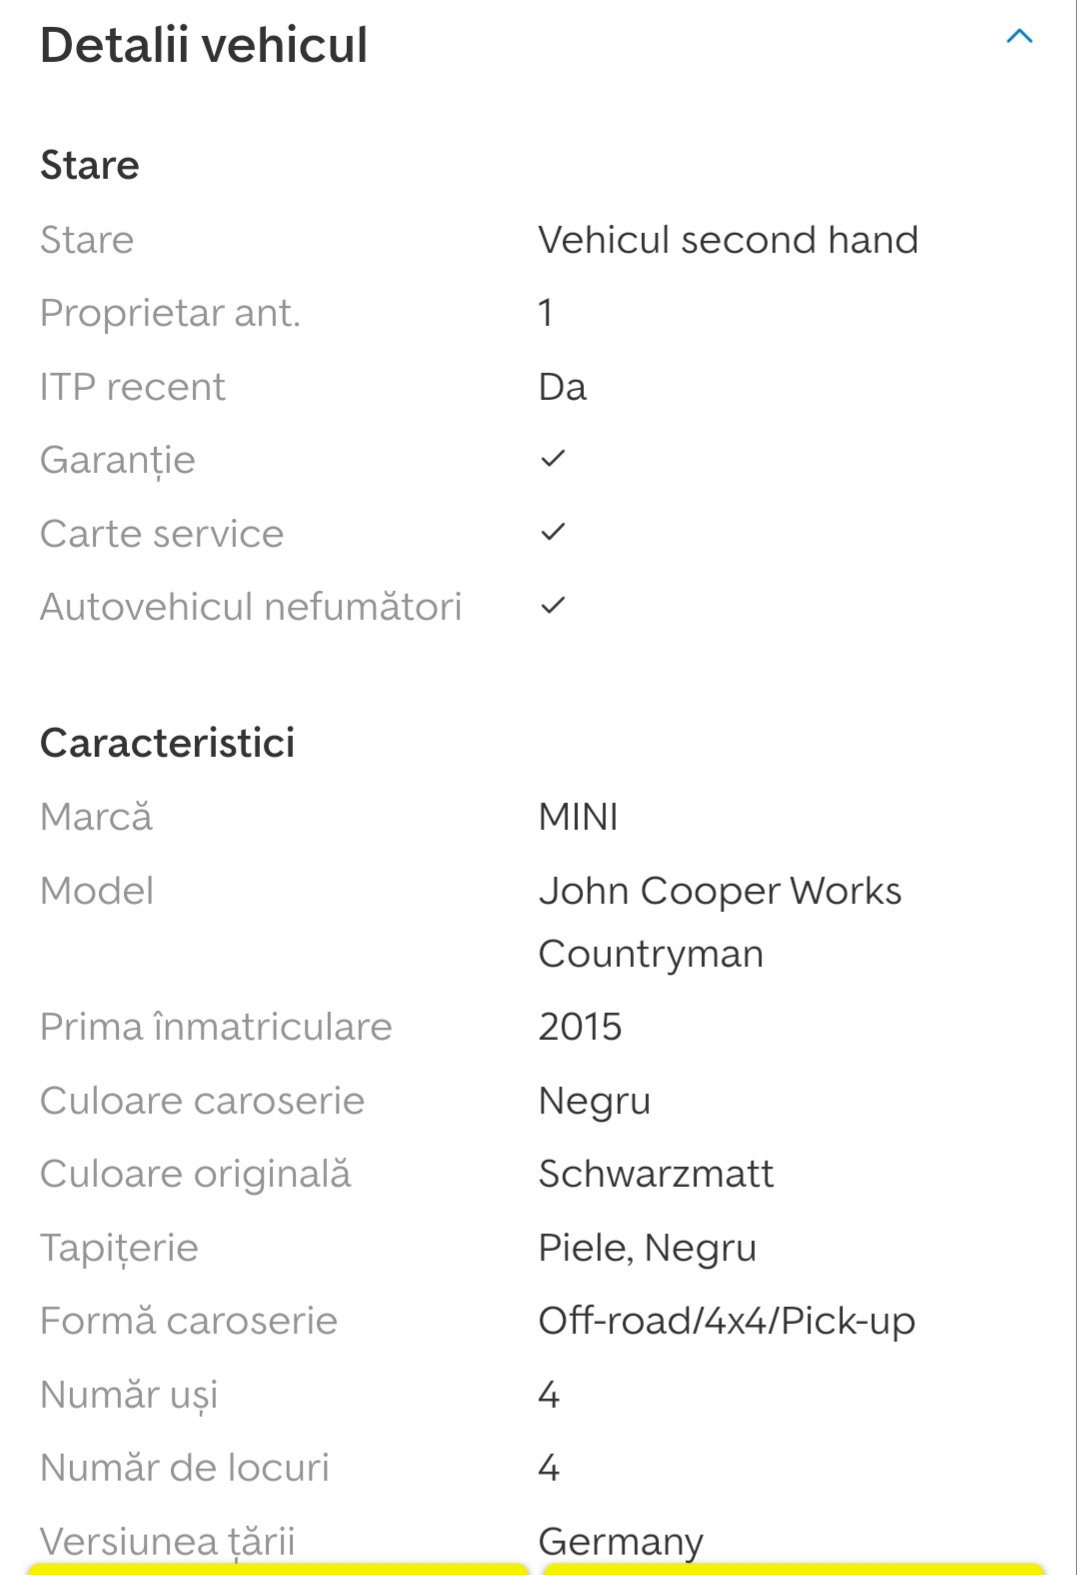Collapse the Detalii vehicul section chevron

tap(1018, 38)
